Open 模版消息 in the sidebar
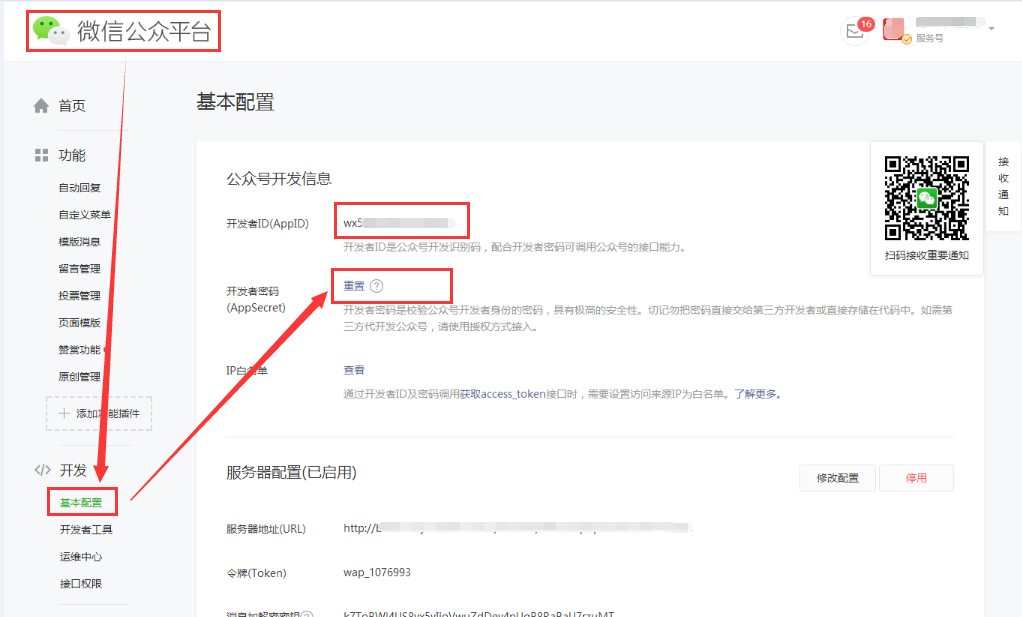This screenshot has height=617, width=1022. point(80,242)
